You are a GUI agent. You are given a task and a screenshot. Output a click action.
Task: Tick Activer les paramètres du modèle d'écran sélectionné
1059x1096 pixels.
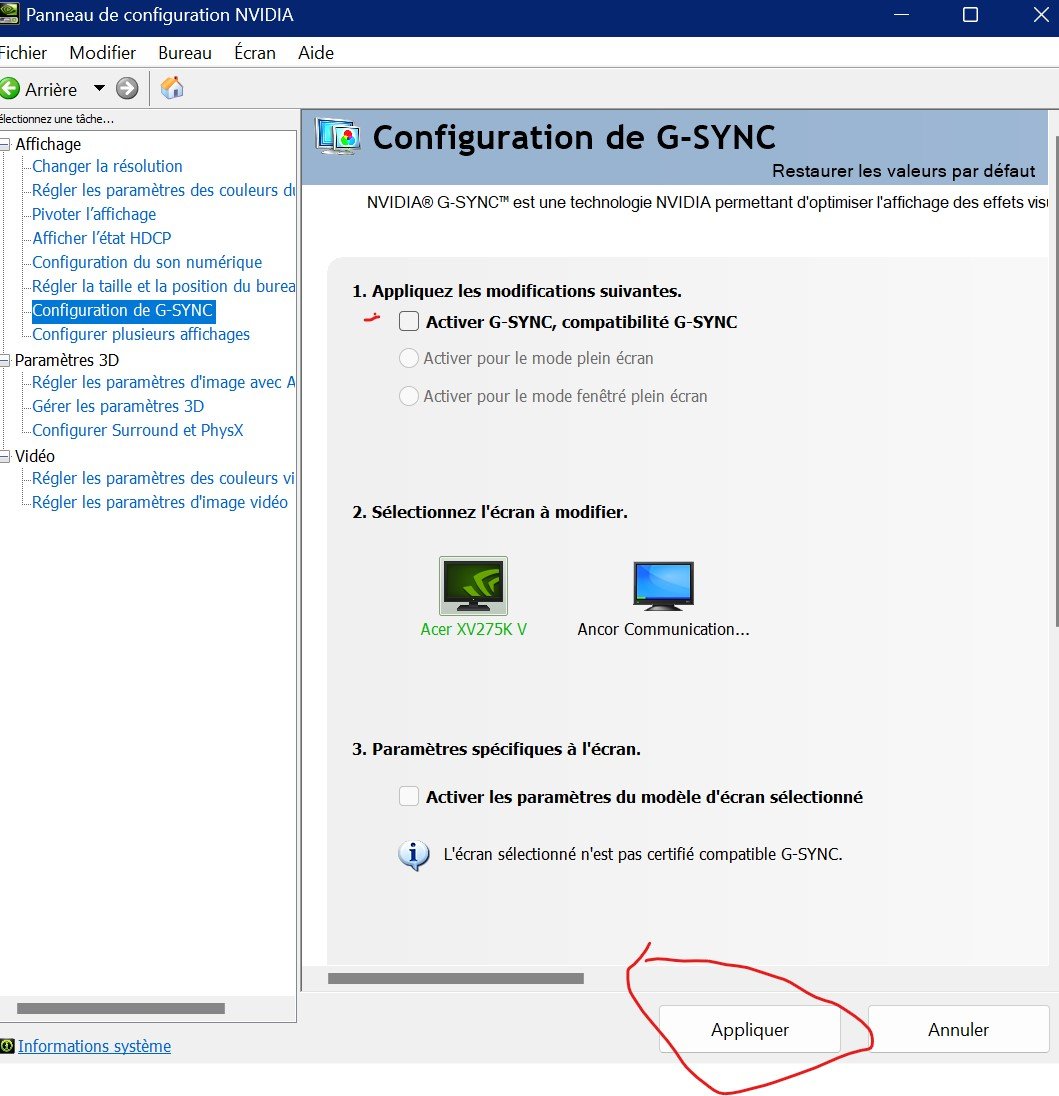pyautogui.click(x=409, y=796)
